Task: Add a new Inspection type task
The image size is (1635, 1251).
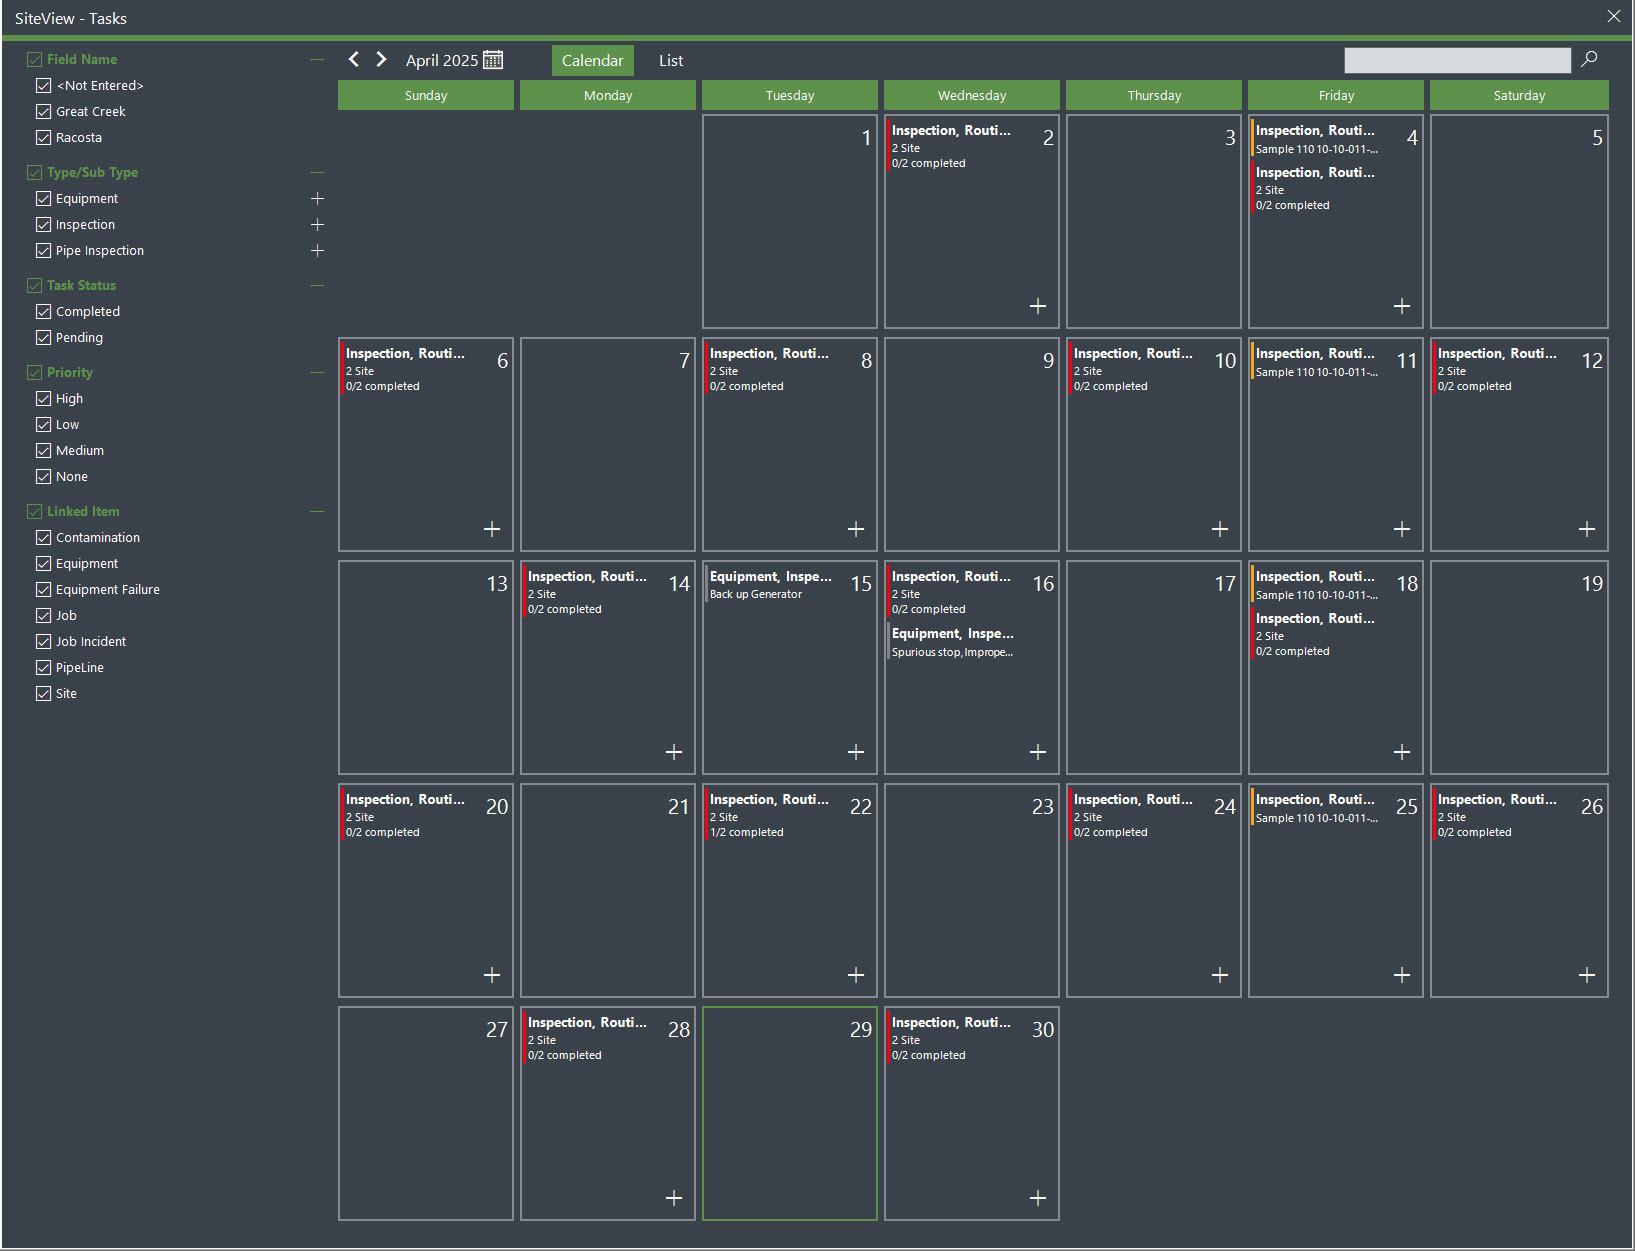Action: 317,224
